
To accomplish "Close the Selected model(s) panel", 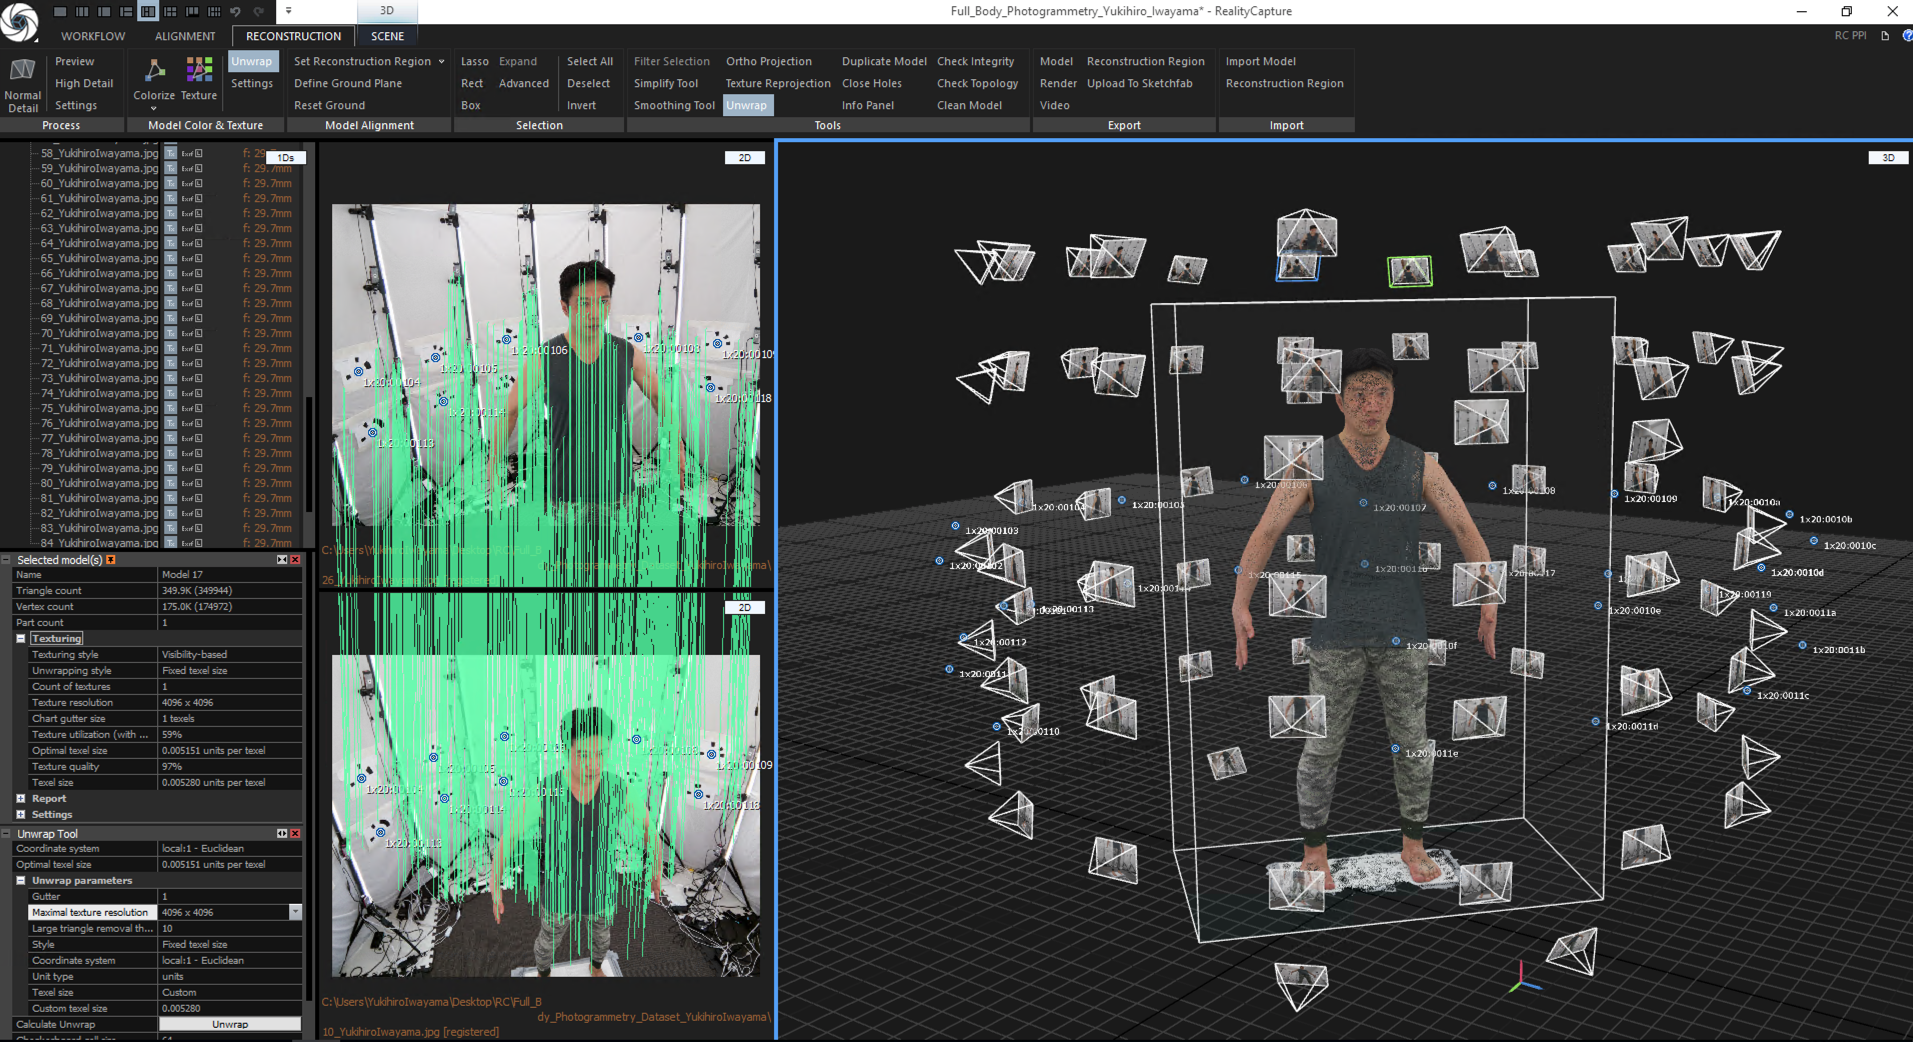I will click(x=295, y=560).
